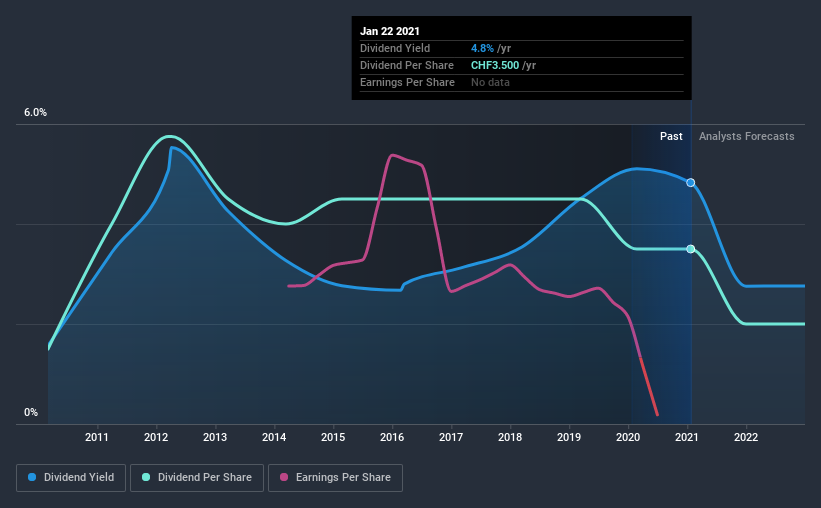Click the Jan 22 2021 tooltip header
The width and height of the screenshot is (821, 508).
tap(390, 31)
